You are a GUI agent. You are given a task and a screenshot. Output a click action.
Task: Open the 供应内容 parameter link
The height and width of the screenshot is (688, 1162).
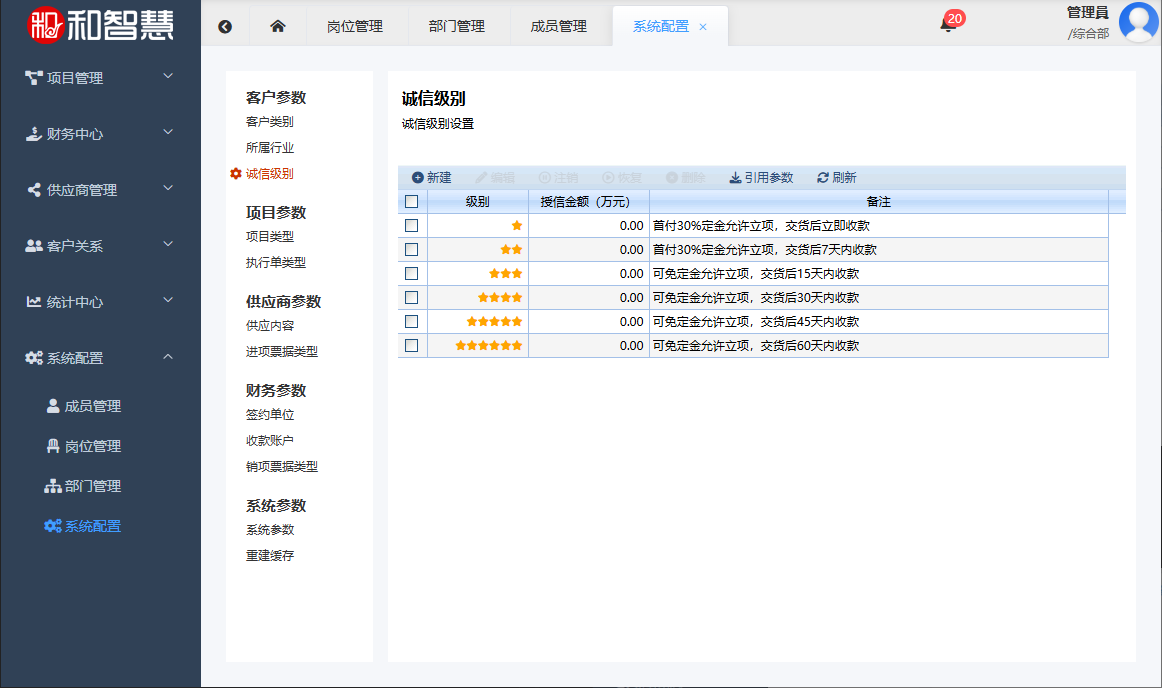270,325
